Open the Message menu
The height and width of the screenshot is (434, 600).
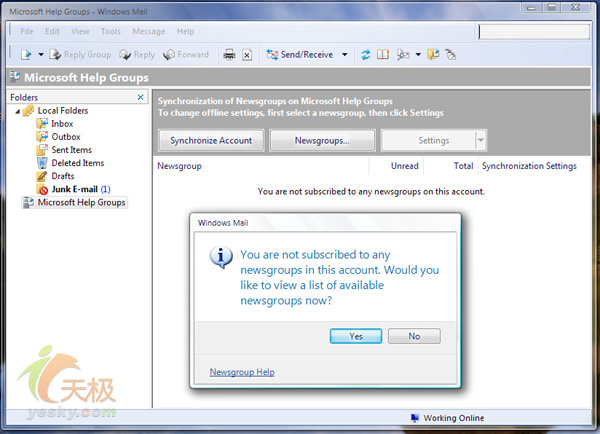(149, 31)
